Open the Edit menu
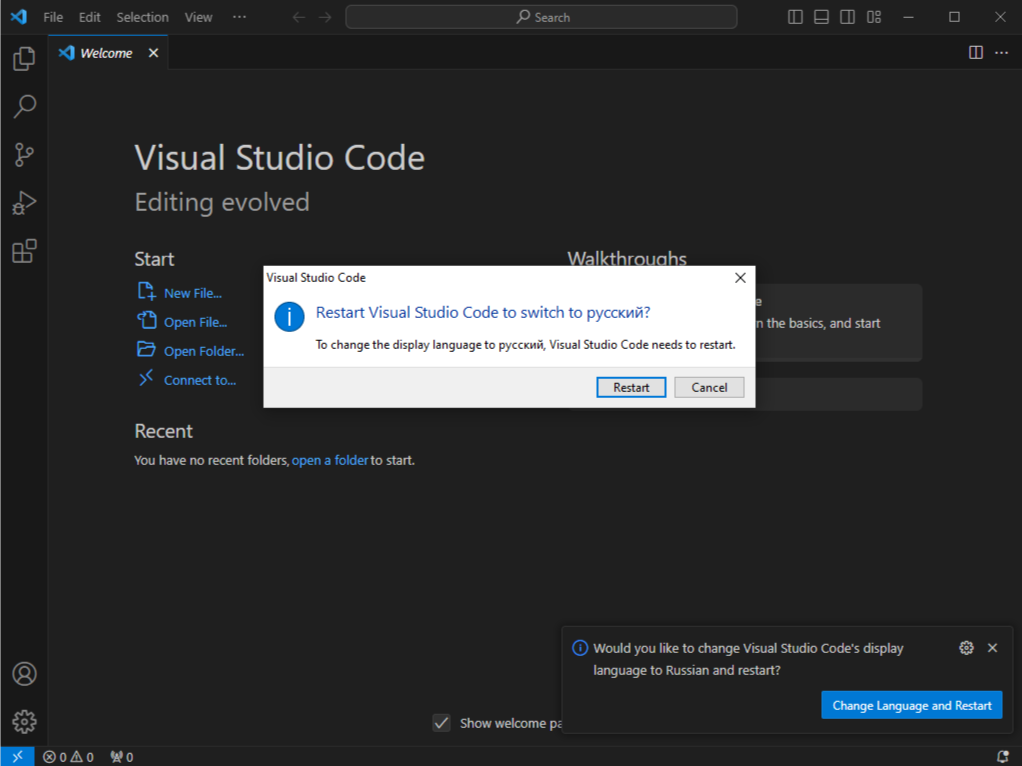Screen dimensions: 1022x766 (x=89, y=17)
